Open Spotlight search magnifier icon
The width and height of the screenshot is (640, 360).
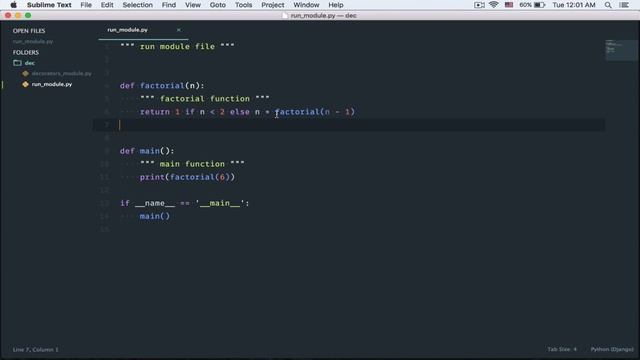[608, 5]
